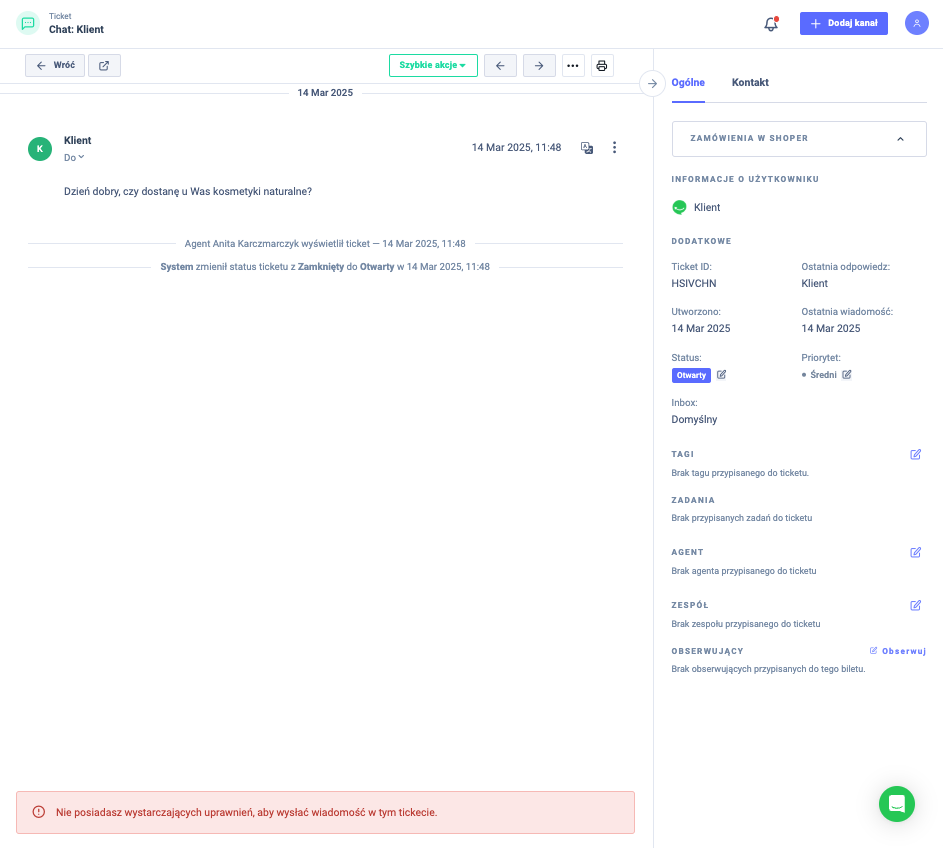Edit the ticket status
The width and height of the screenshot is (943, 848).
tap(722, 375)
